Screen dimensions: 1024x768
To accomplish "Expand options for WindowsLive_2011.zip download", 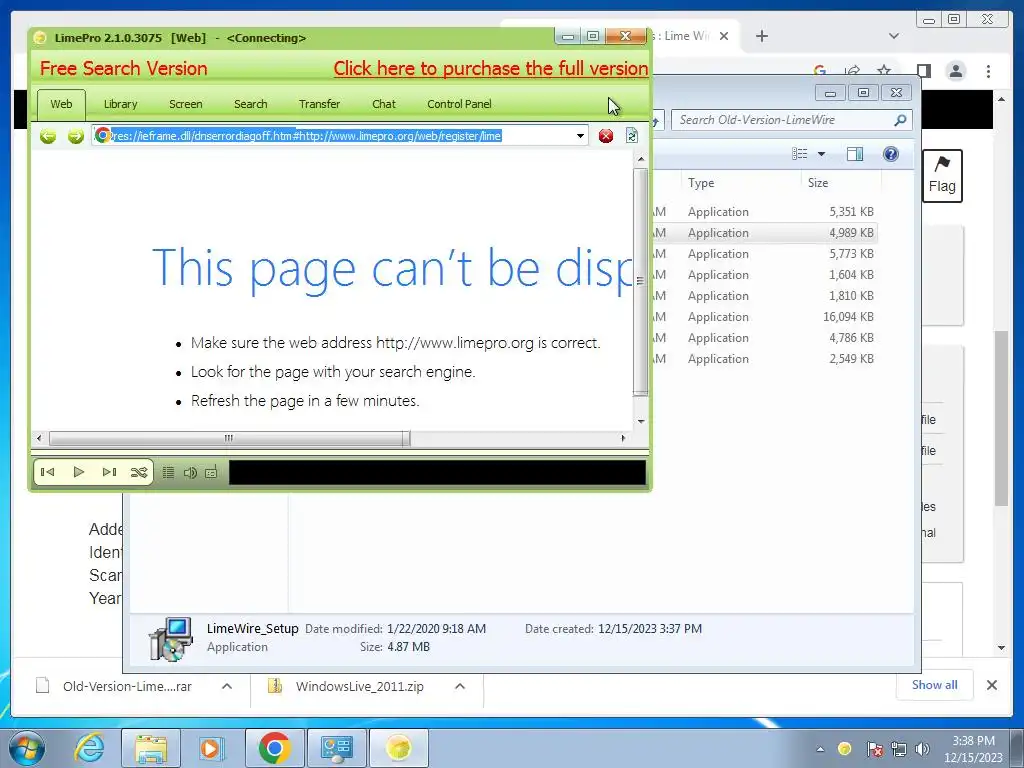I will coord(460,686).
